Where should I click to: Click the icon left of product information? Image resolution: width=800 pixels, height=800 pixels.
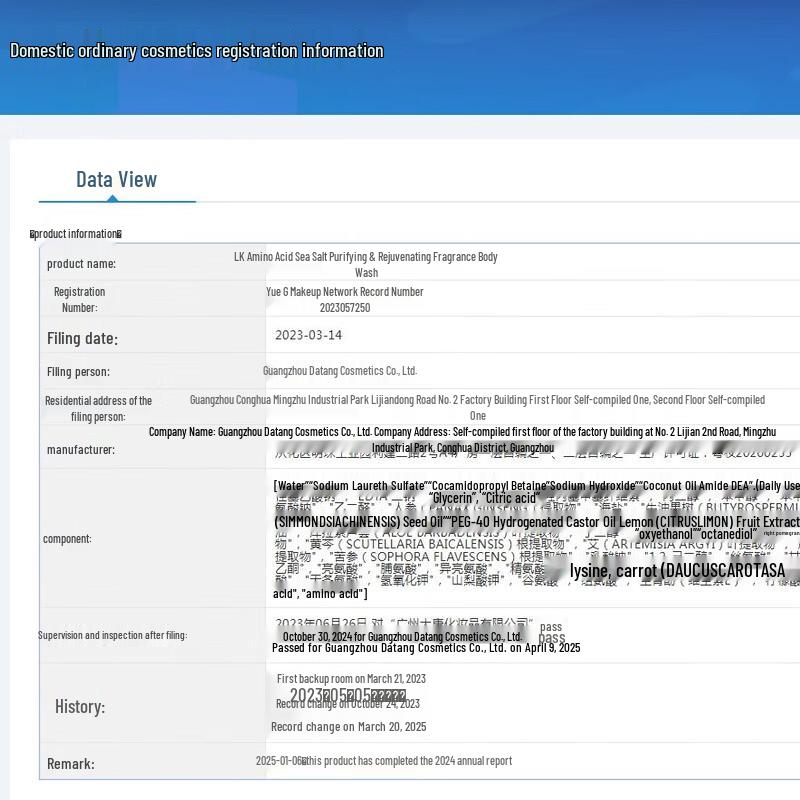(x=33, y=234)
